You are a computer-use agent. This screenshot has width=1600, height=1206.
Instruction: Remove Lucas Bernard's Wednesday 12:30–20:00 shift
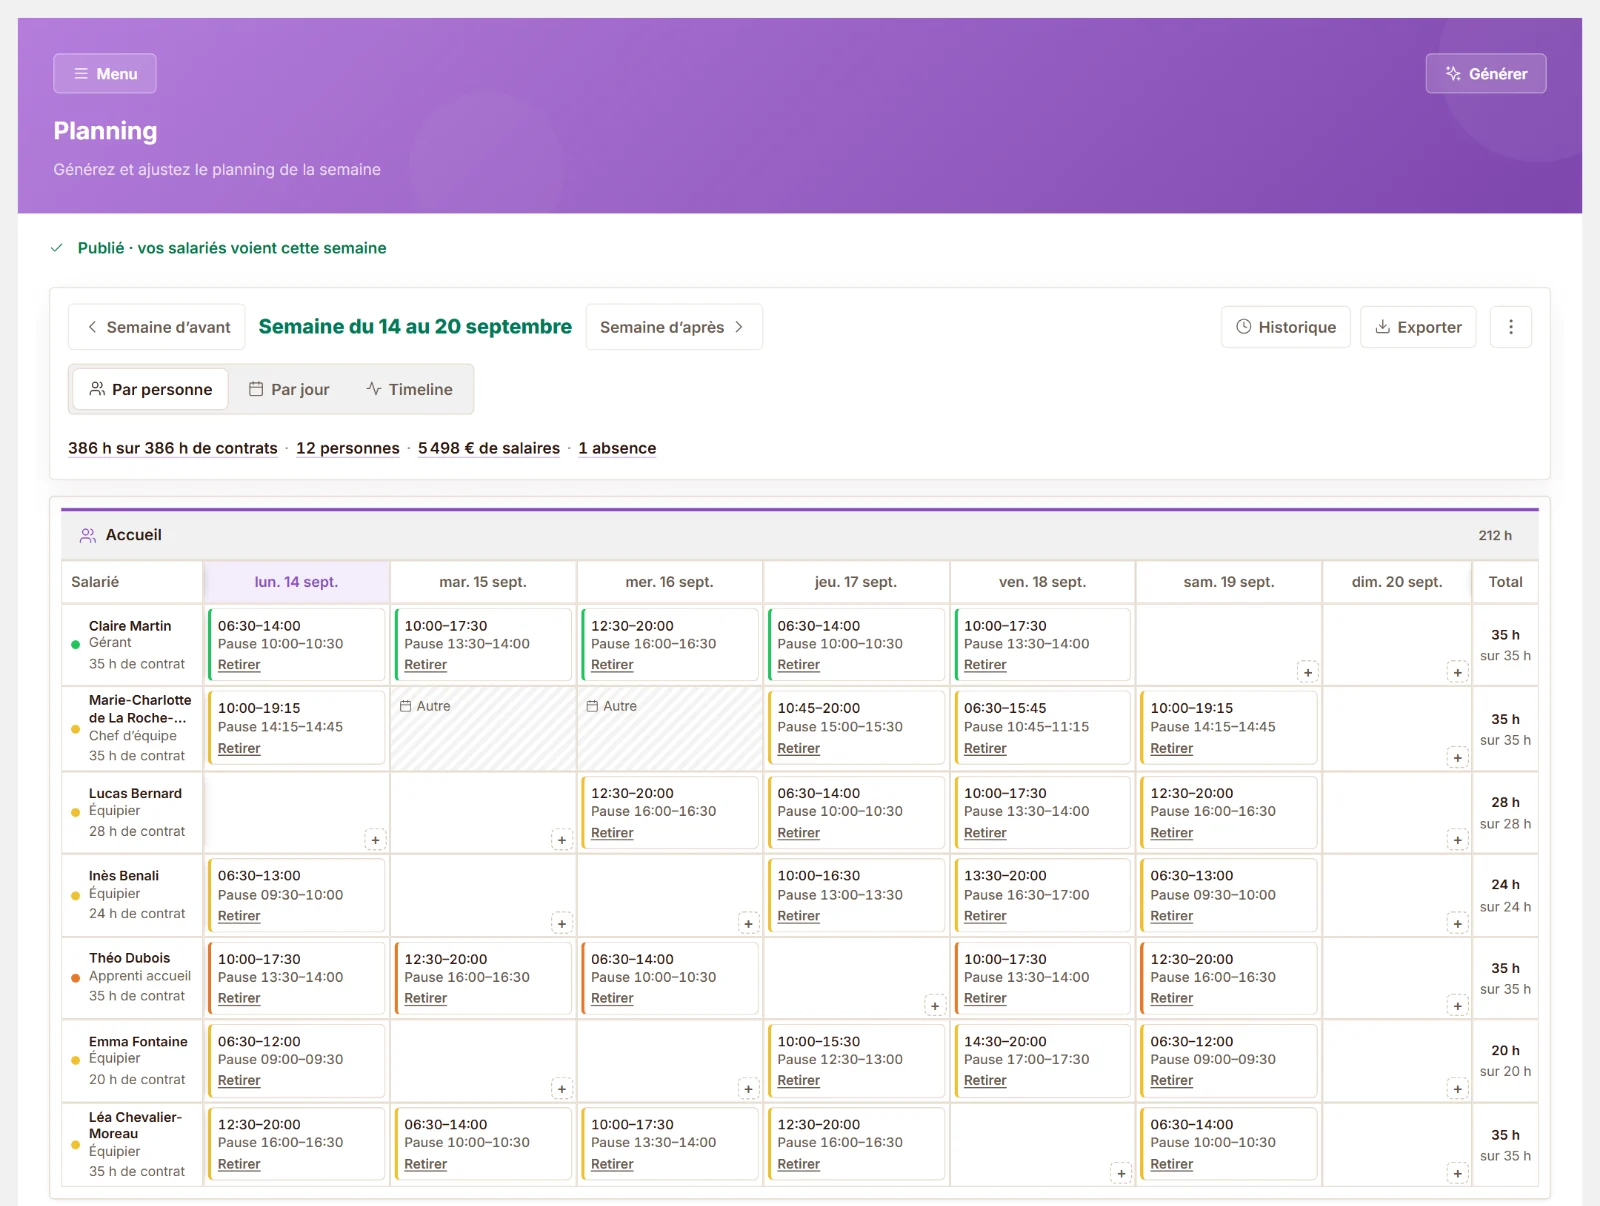pos(612,833)
